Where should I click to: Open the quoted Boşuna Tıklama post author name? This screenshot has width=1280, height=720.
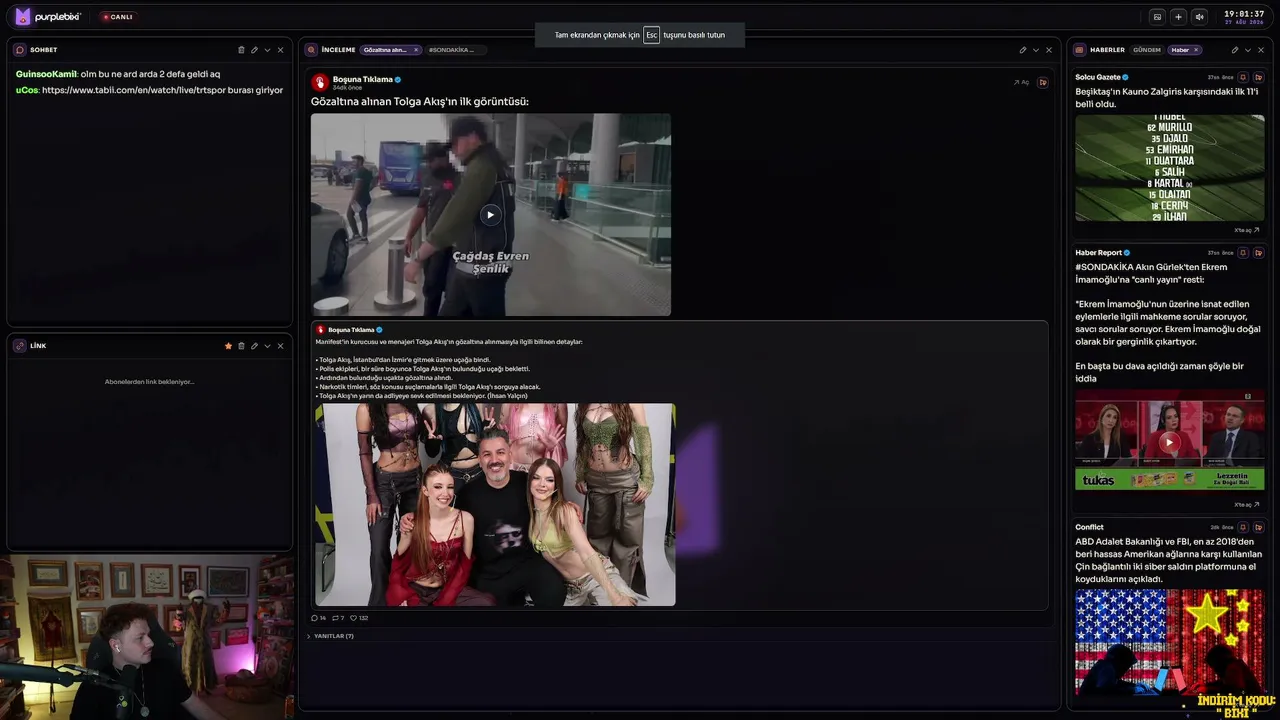click(x=351, y=329)
